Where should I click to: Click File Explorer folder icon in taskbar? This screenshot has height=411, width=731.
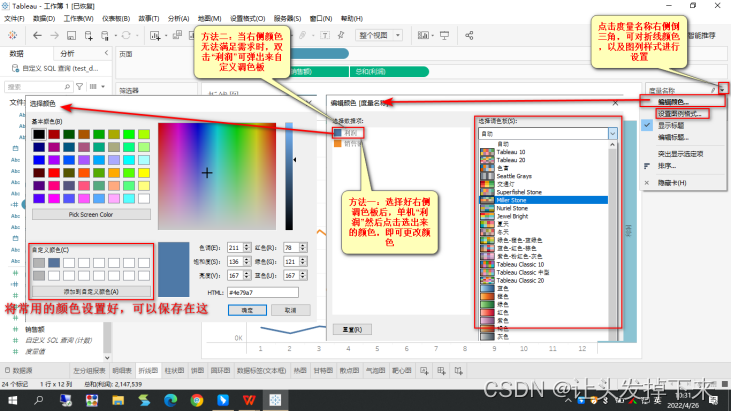[x=118, y=400]
